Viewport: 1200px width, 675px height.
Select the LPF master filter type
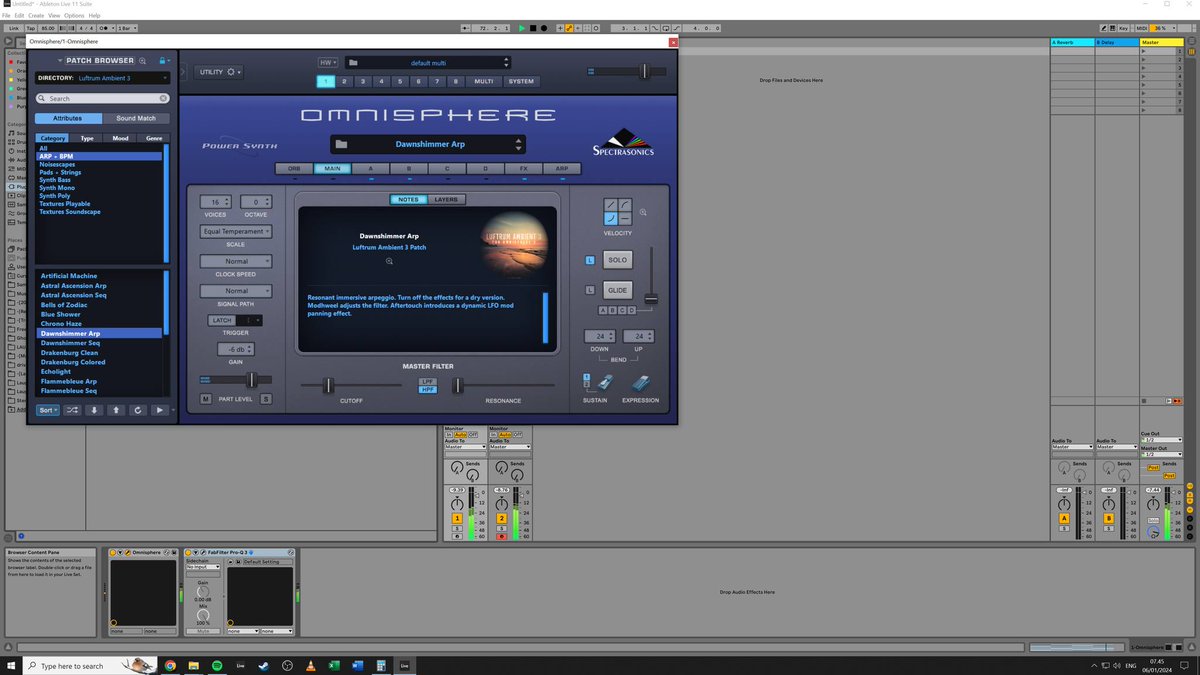(x=428, y=381)
